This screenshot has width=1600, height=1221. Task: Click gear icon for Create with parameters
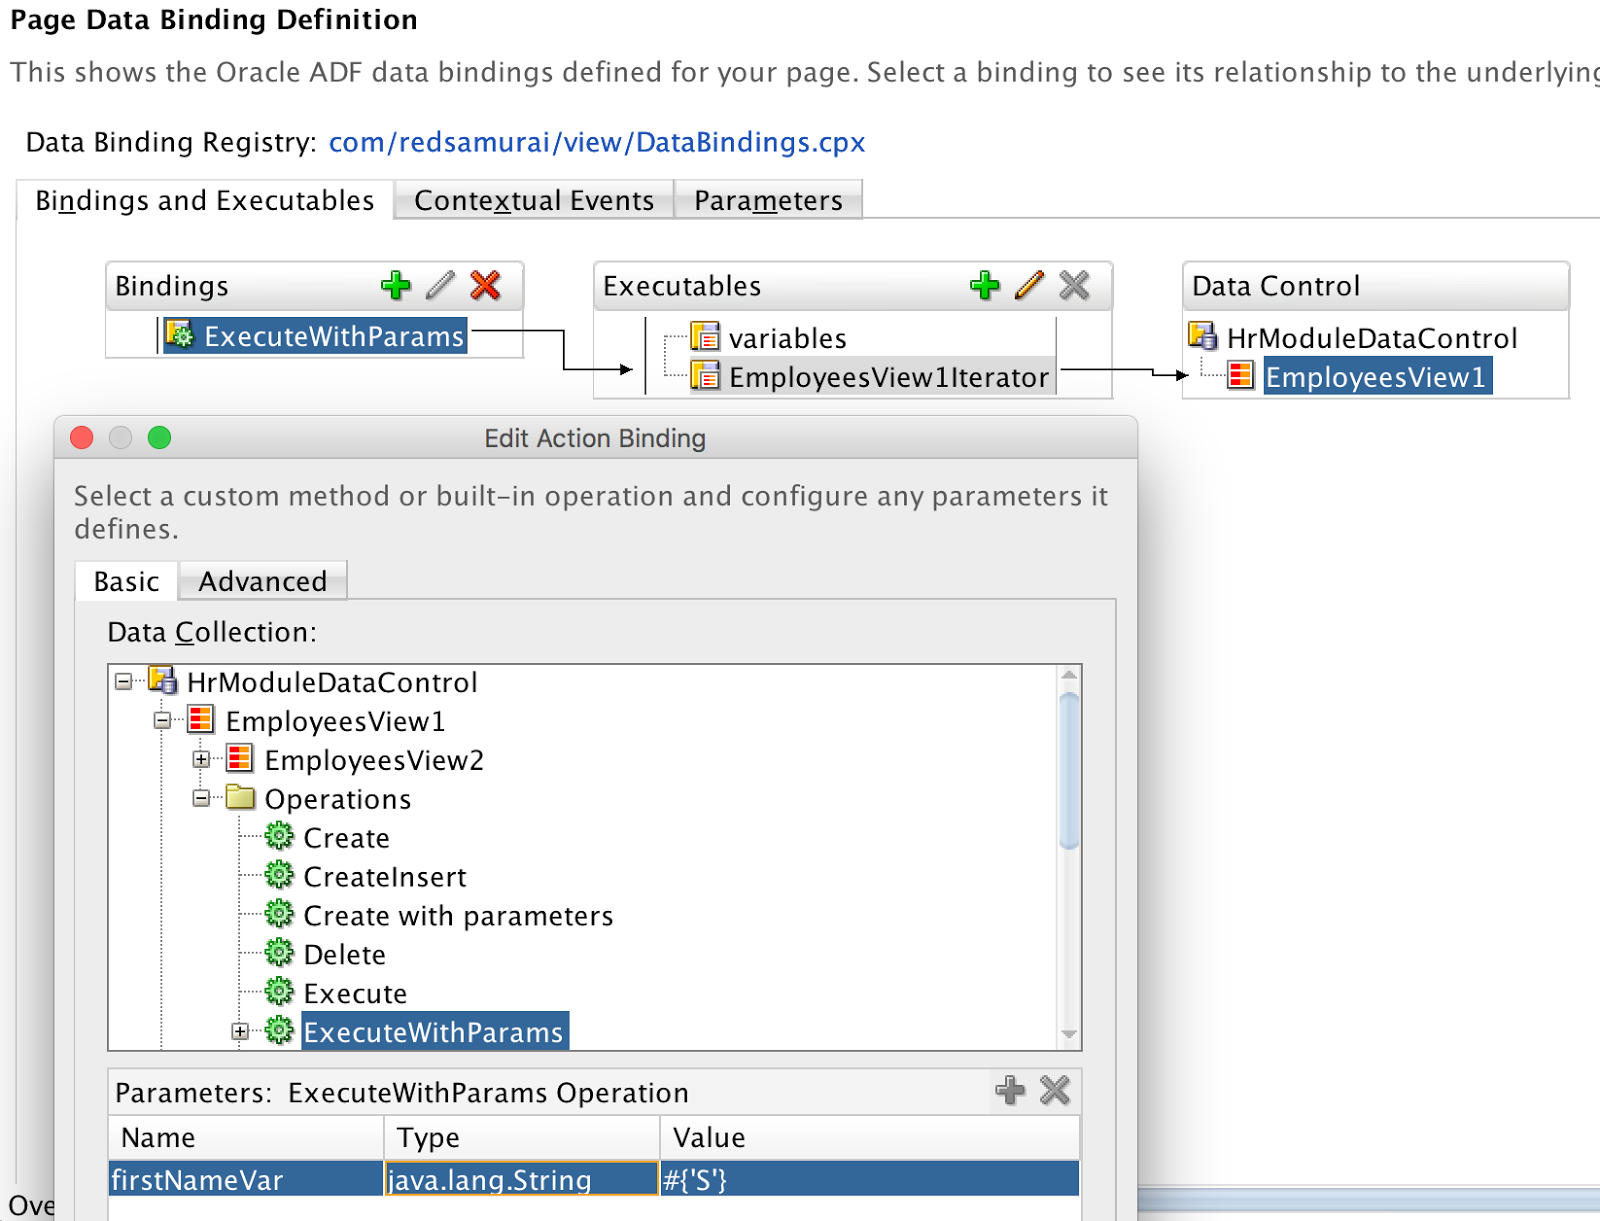coord(279,914)
